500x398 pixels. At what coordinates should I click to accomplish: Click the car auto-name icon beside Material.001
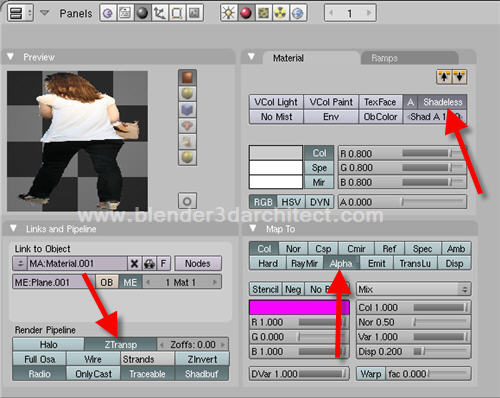(149, 264)
